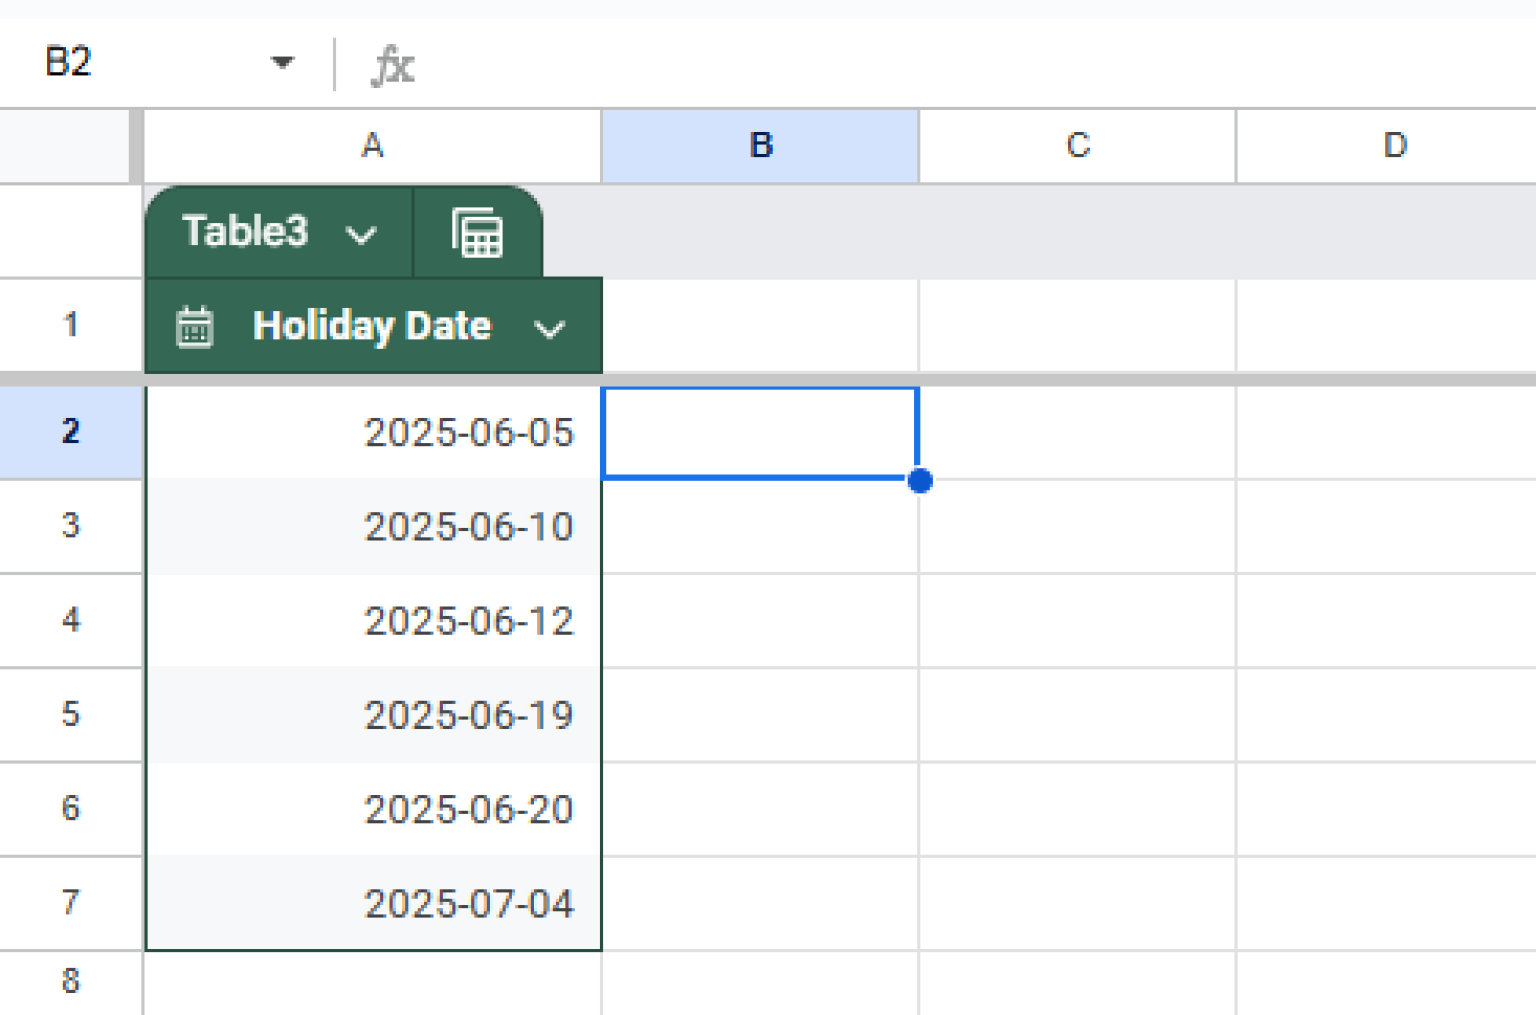Select row 2 header
Viewport: 1536px width, 1015px height.
point(70,432)
